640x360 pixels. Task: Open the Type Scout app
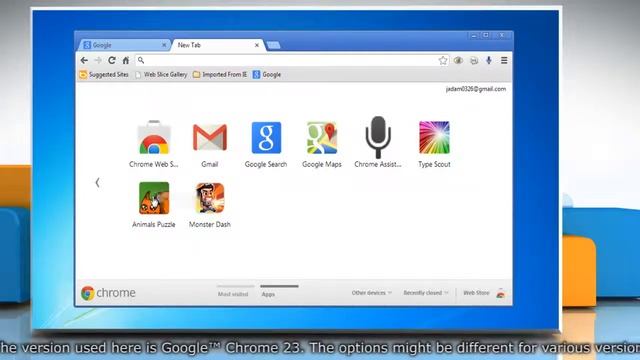pyautogui.click(x=434, y=138)
